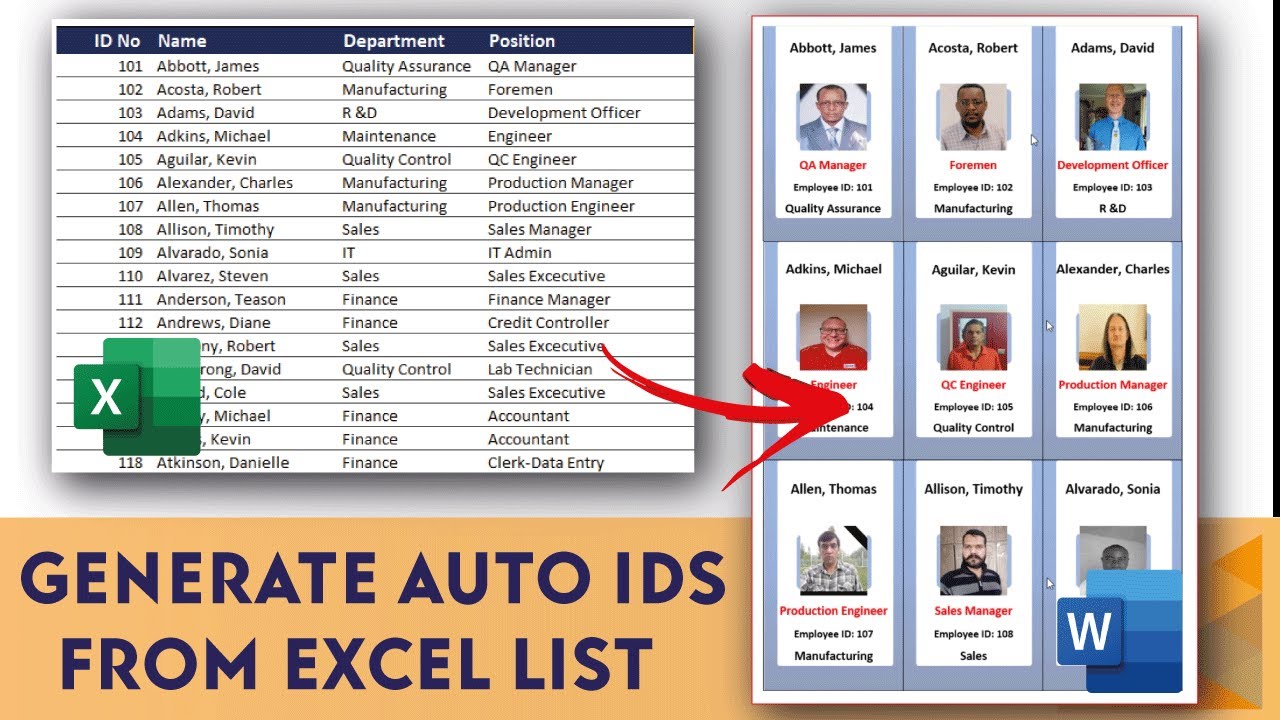Screen dimensions: 1280x720
Task: Click the Alvarez, Steven name cell
Action: coord(213,276)
